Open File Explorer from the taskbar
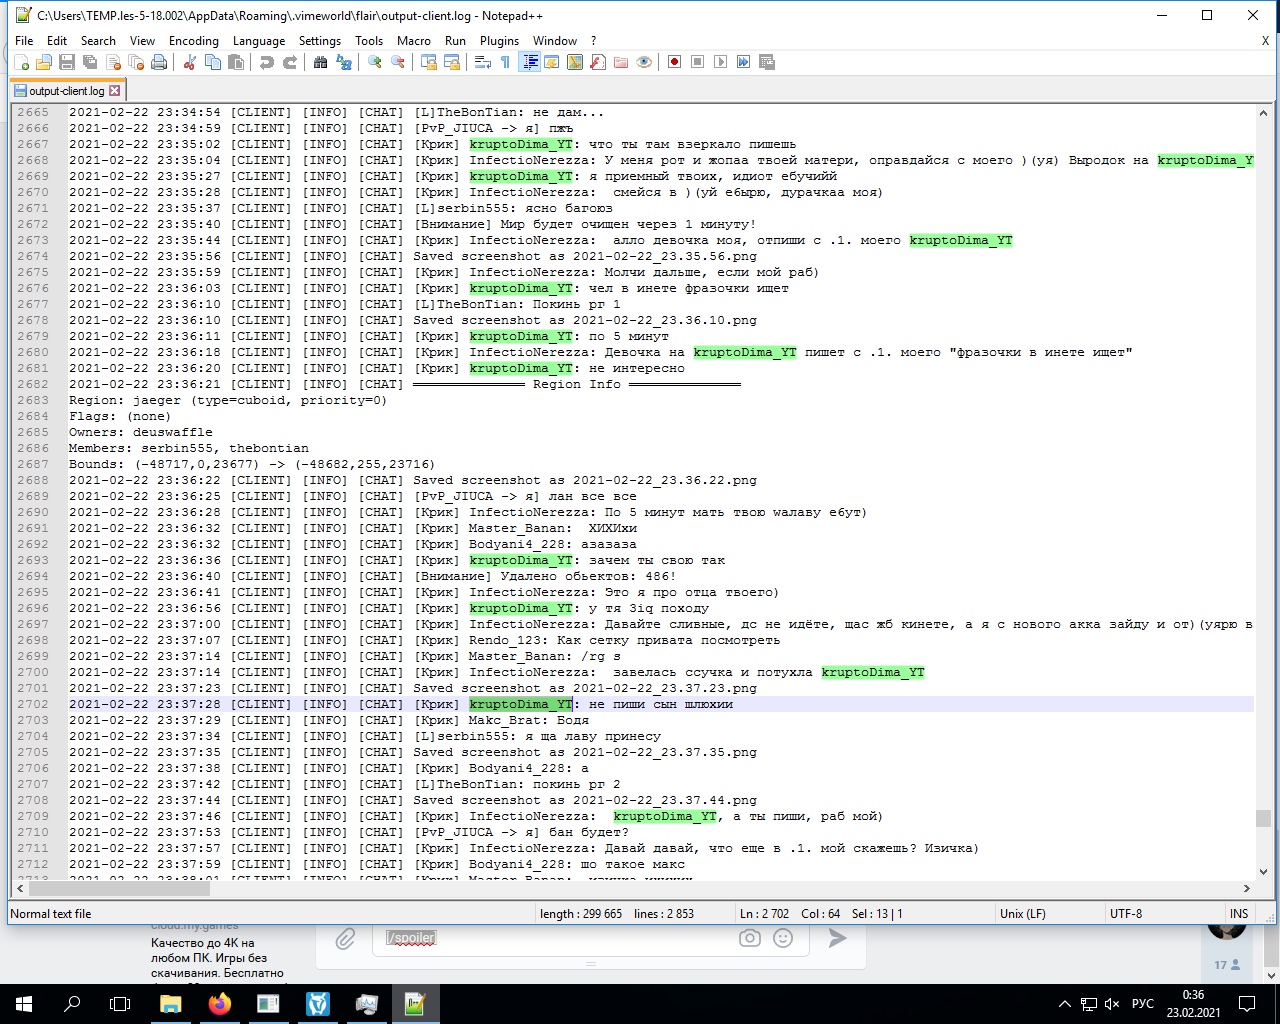1280x1024 pixels. click(x=171, y=1004)
